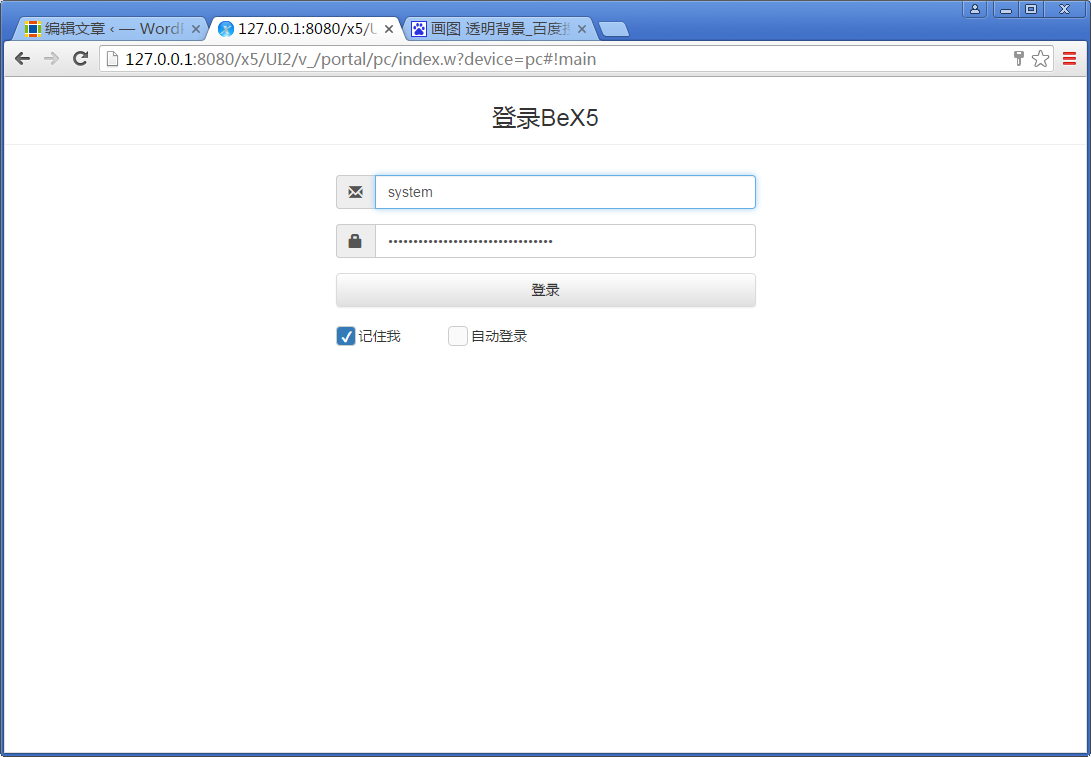This screenshot has width=1091, height=757.
Task: Open the Chrome user profile button
Action: tap(974, 9)
